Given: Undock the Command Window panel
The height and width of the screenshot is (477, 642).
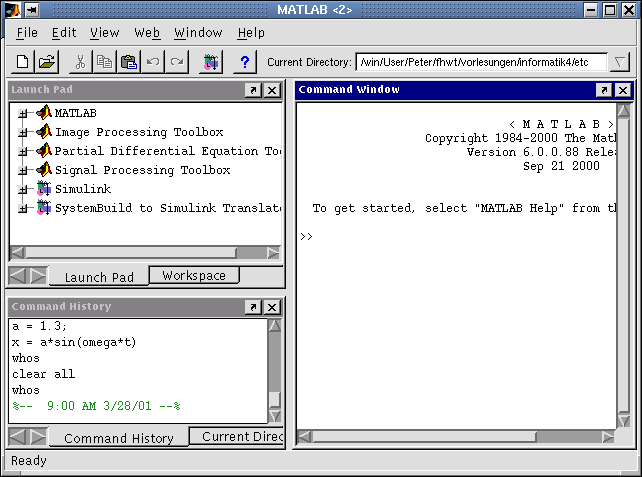Looking at the screenshot, I should coord(604,90).
